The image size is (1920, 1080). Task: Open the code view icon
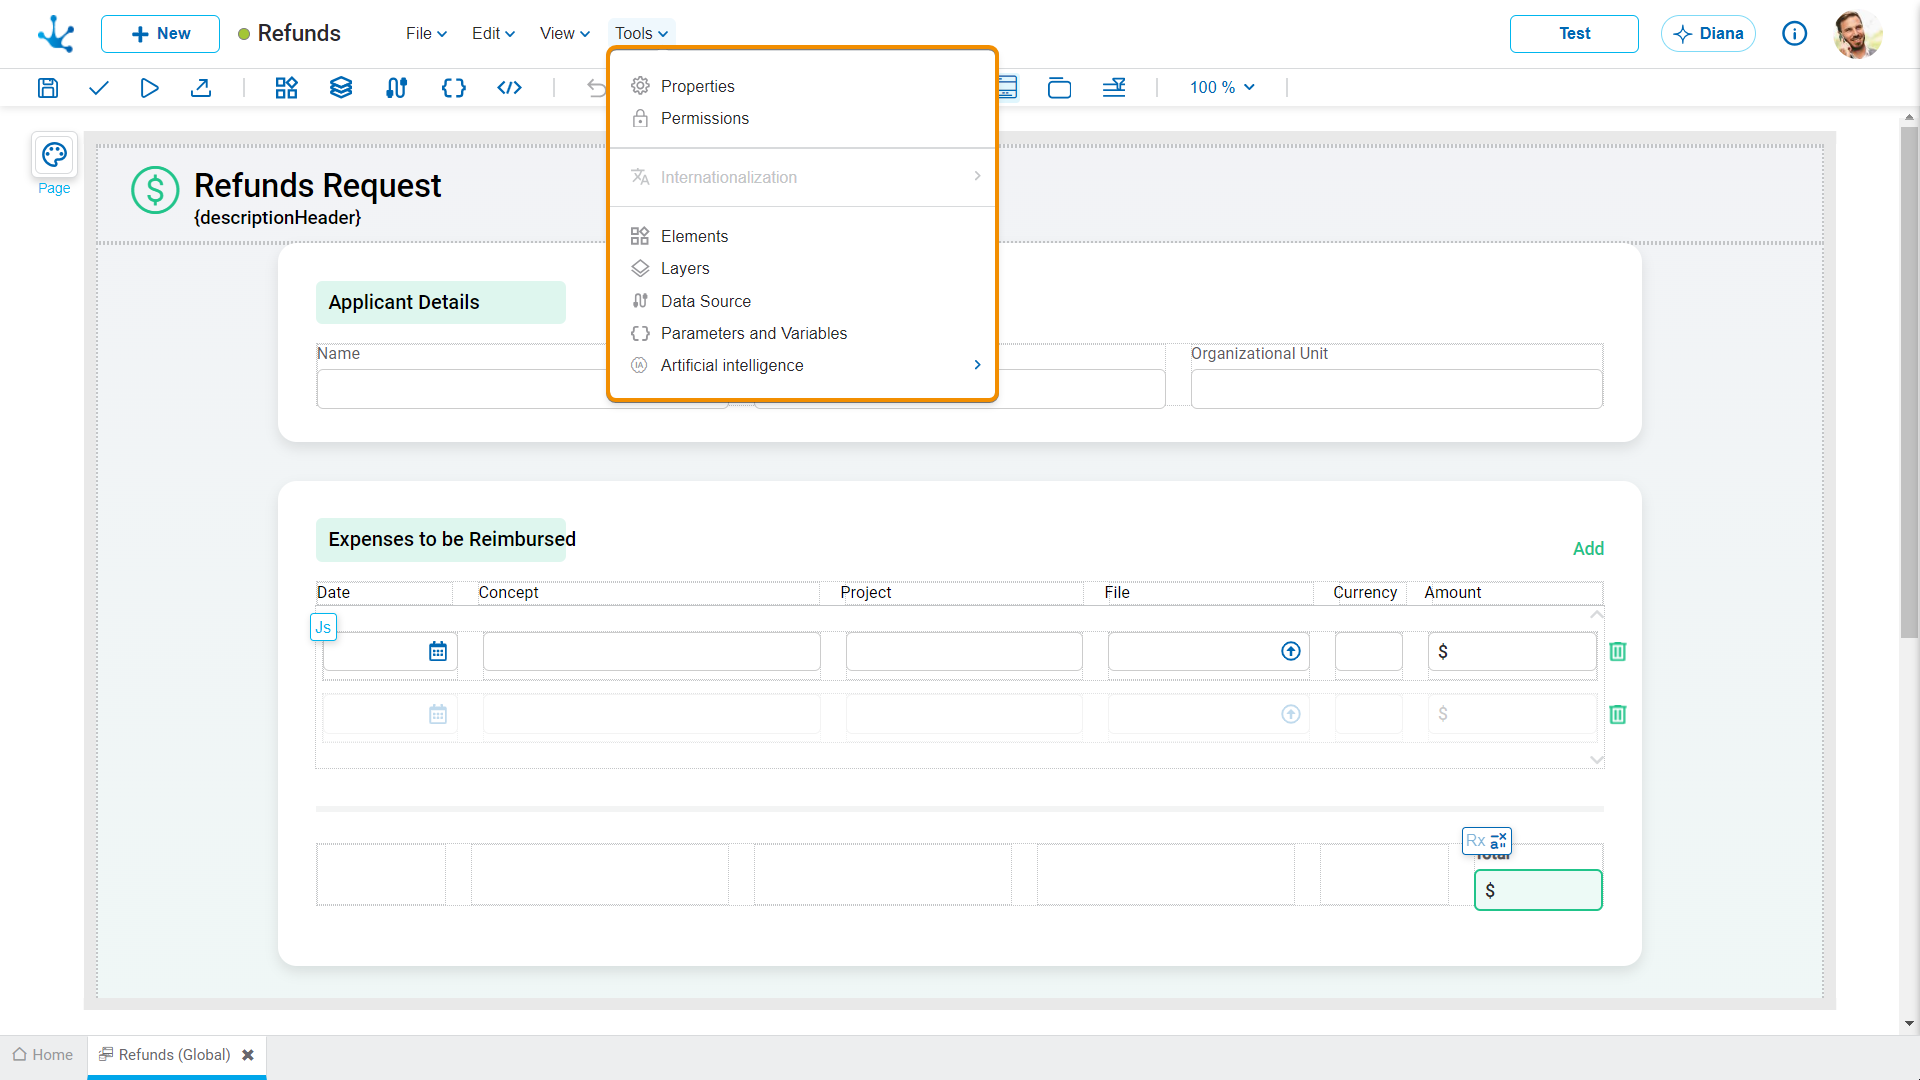510,88
